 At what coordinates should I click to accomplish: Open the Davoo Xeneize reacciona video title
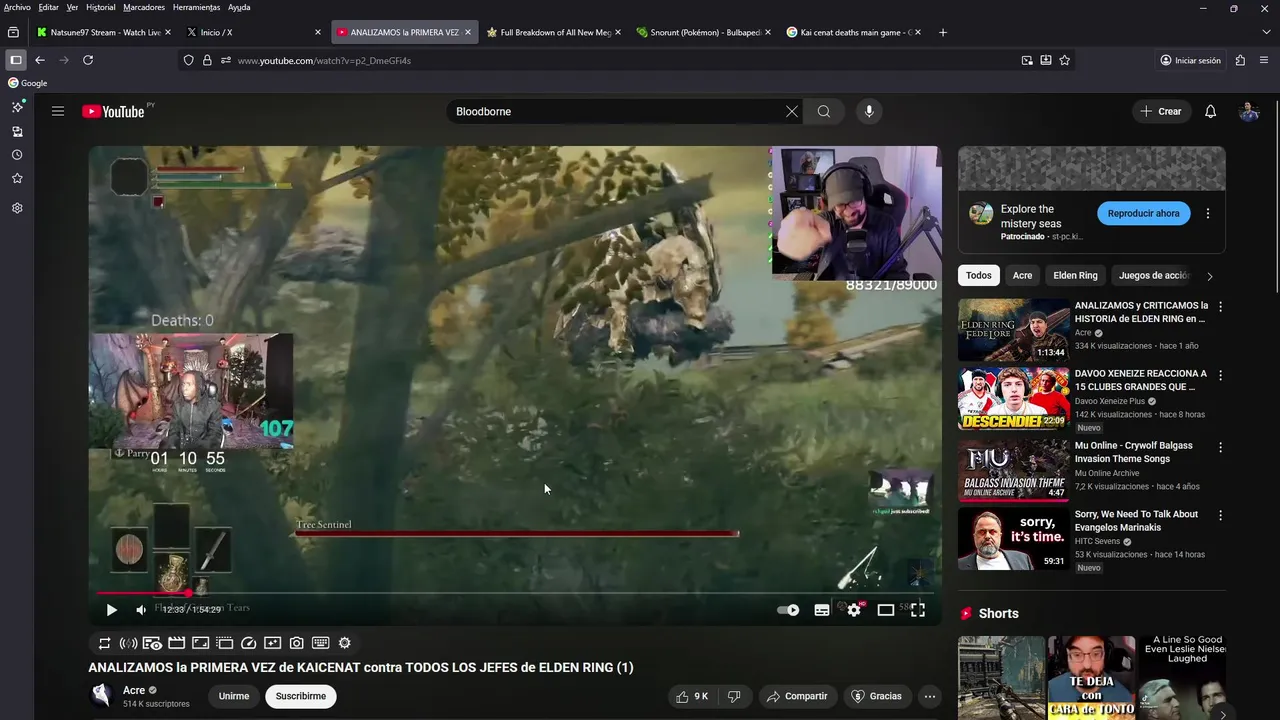click(x=1141, y=380)
